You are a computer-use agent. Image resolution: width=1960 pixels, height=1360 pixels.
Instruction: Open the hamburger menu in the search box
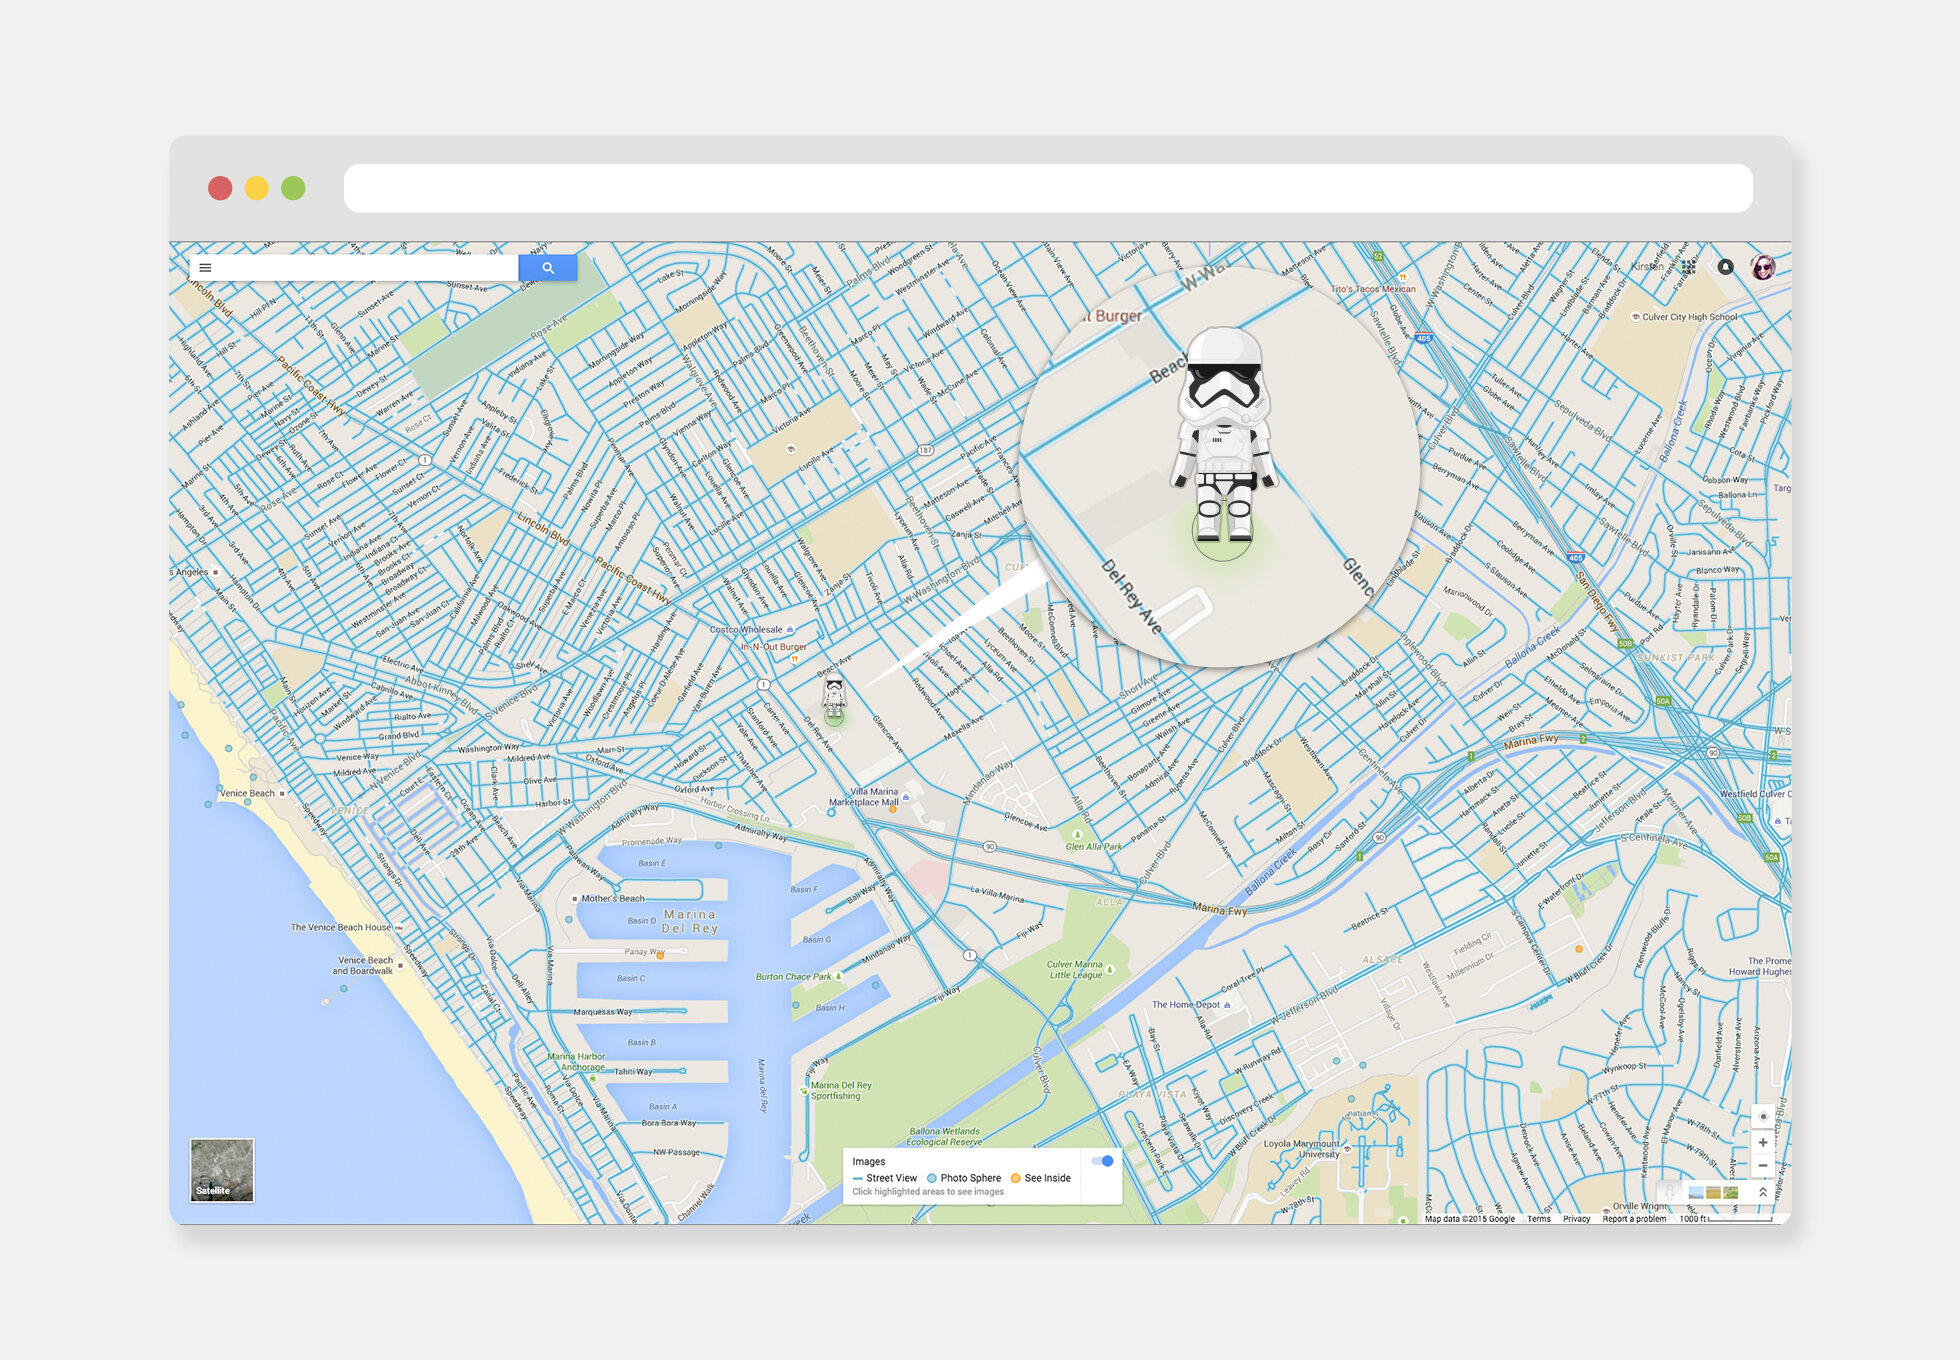[x=205, y=268]
